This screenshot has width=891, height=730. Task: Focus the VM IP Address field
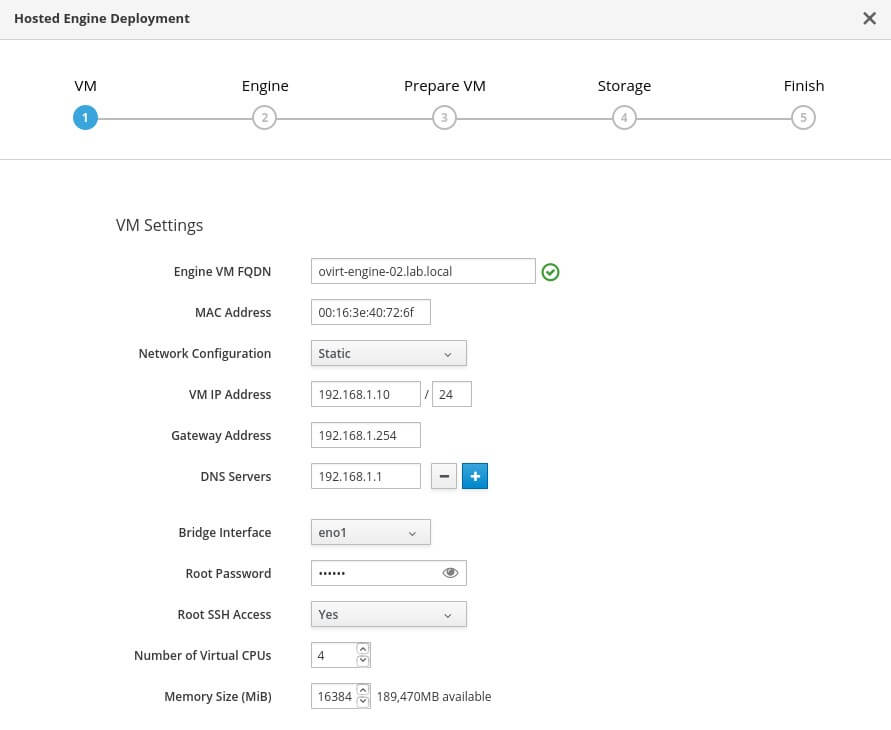coord(365,395)
